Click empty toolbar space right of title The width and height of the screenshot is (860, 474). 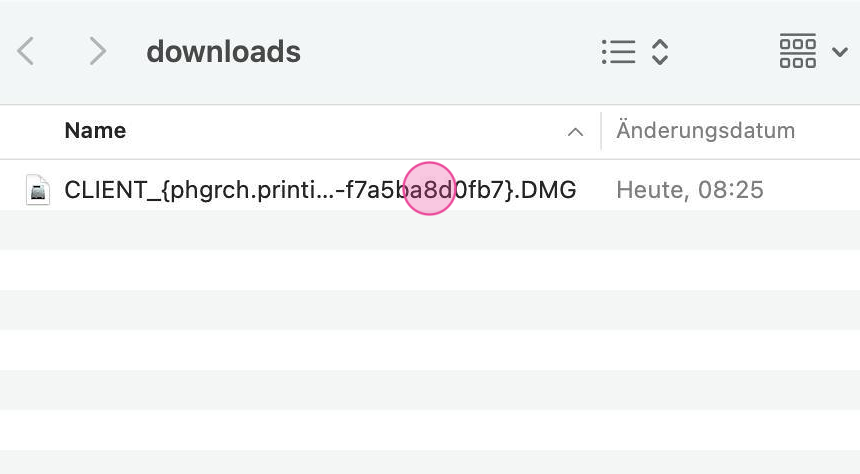click(450, 51)
